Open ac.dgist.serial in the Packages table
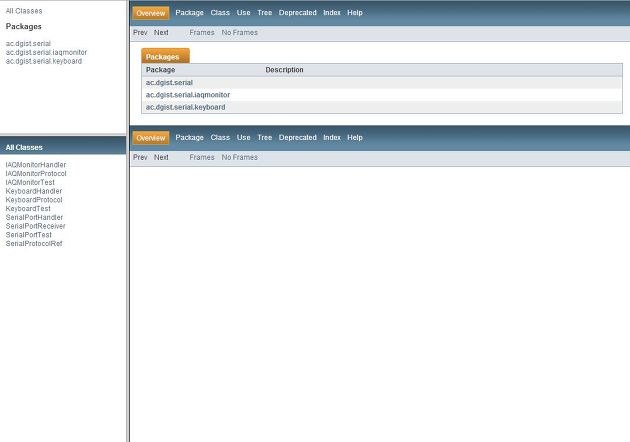Image resolution: width=630 pixels, height=442 pixels. pyautogui.click(x=169, y=83)
